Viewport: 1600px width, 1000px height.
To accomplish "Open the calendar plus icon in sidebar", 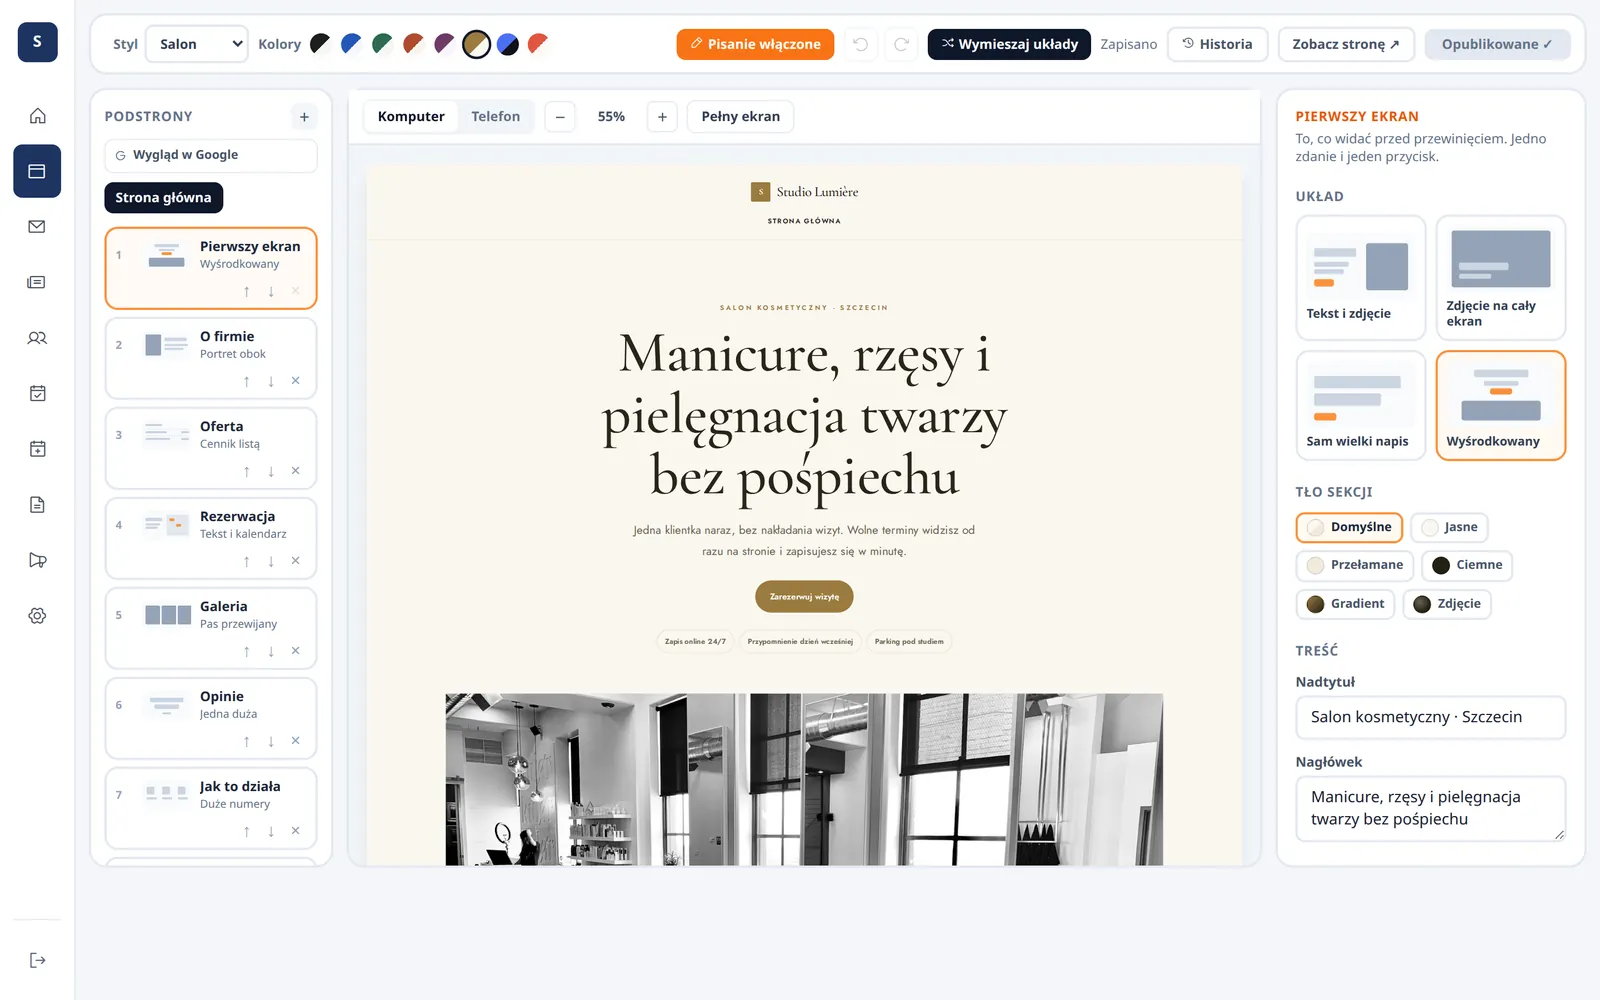I will [37, 449].
